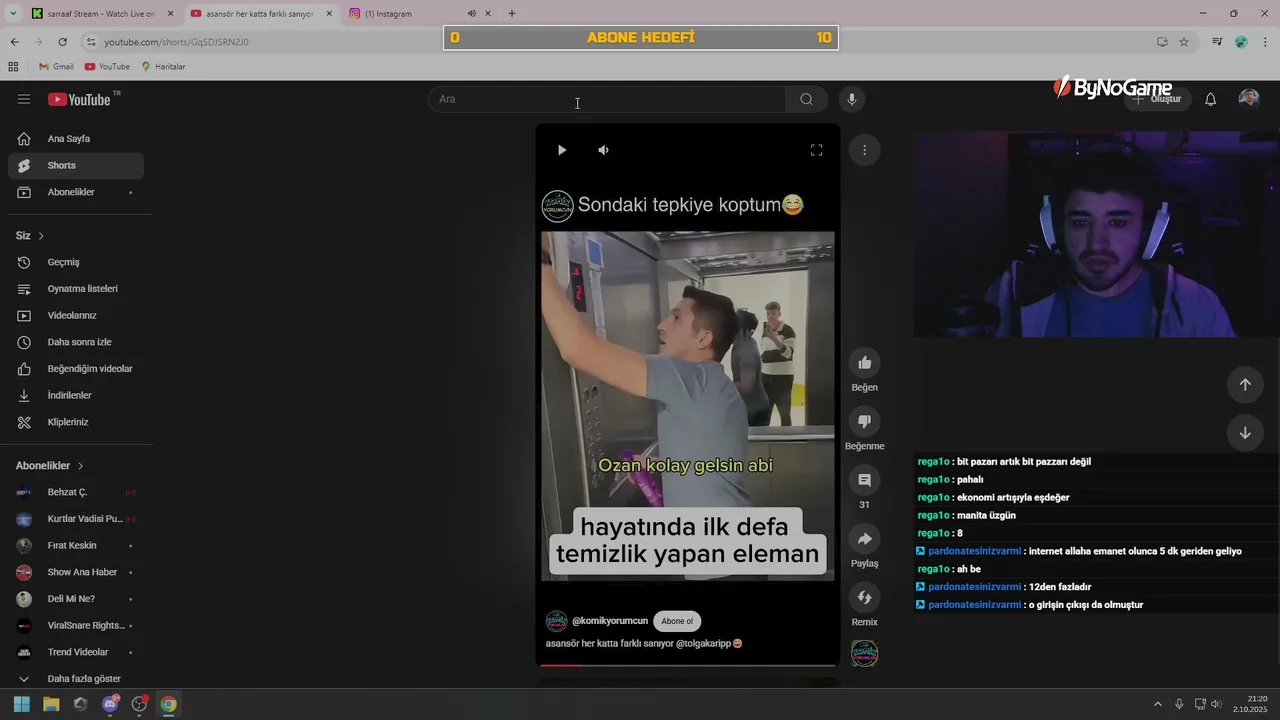Remix this Short
Viewport: 1280px width, 720px height.
point(864,598)
